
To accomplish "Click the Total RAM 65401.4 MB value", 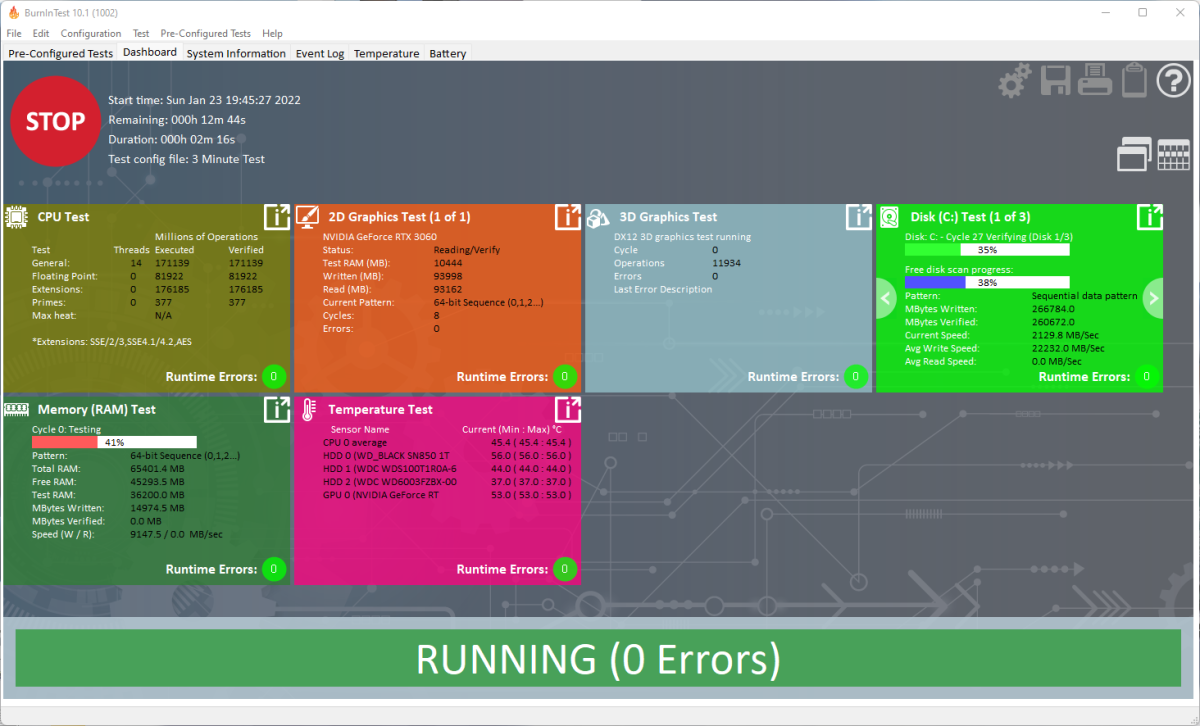I will [x=157, y=468].
